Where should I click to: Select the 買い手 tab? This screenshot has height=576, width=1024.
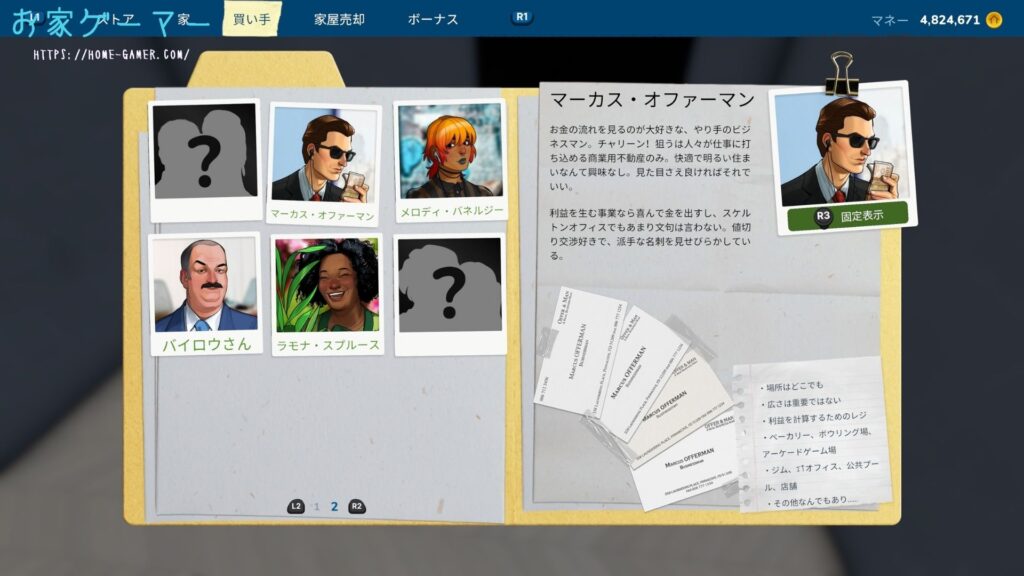point(252,19)
